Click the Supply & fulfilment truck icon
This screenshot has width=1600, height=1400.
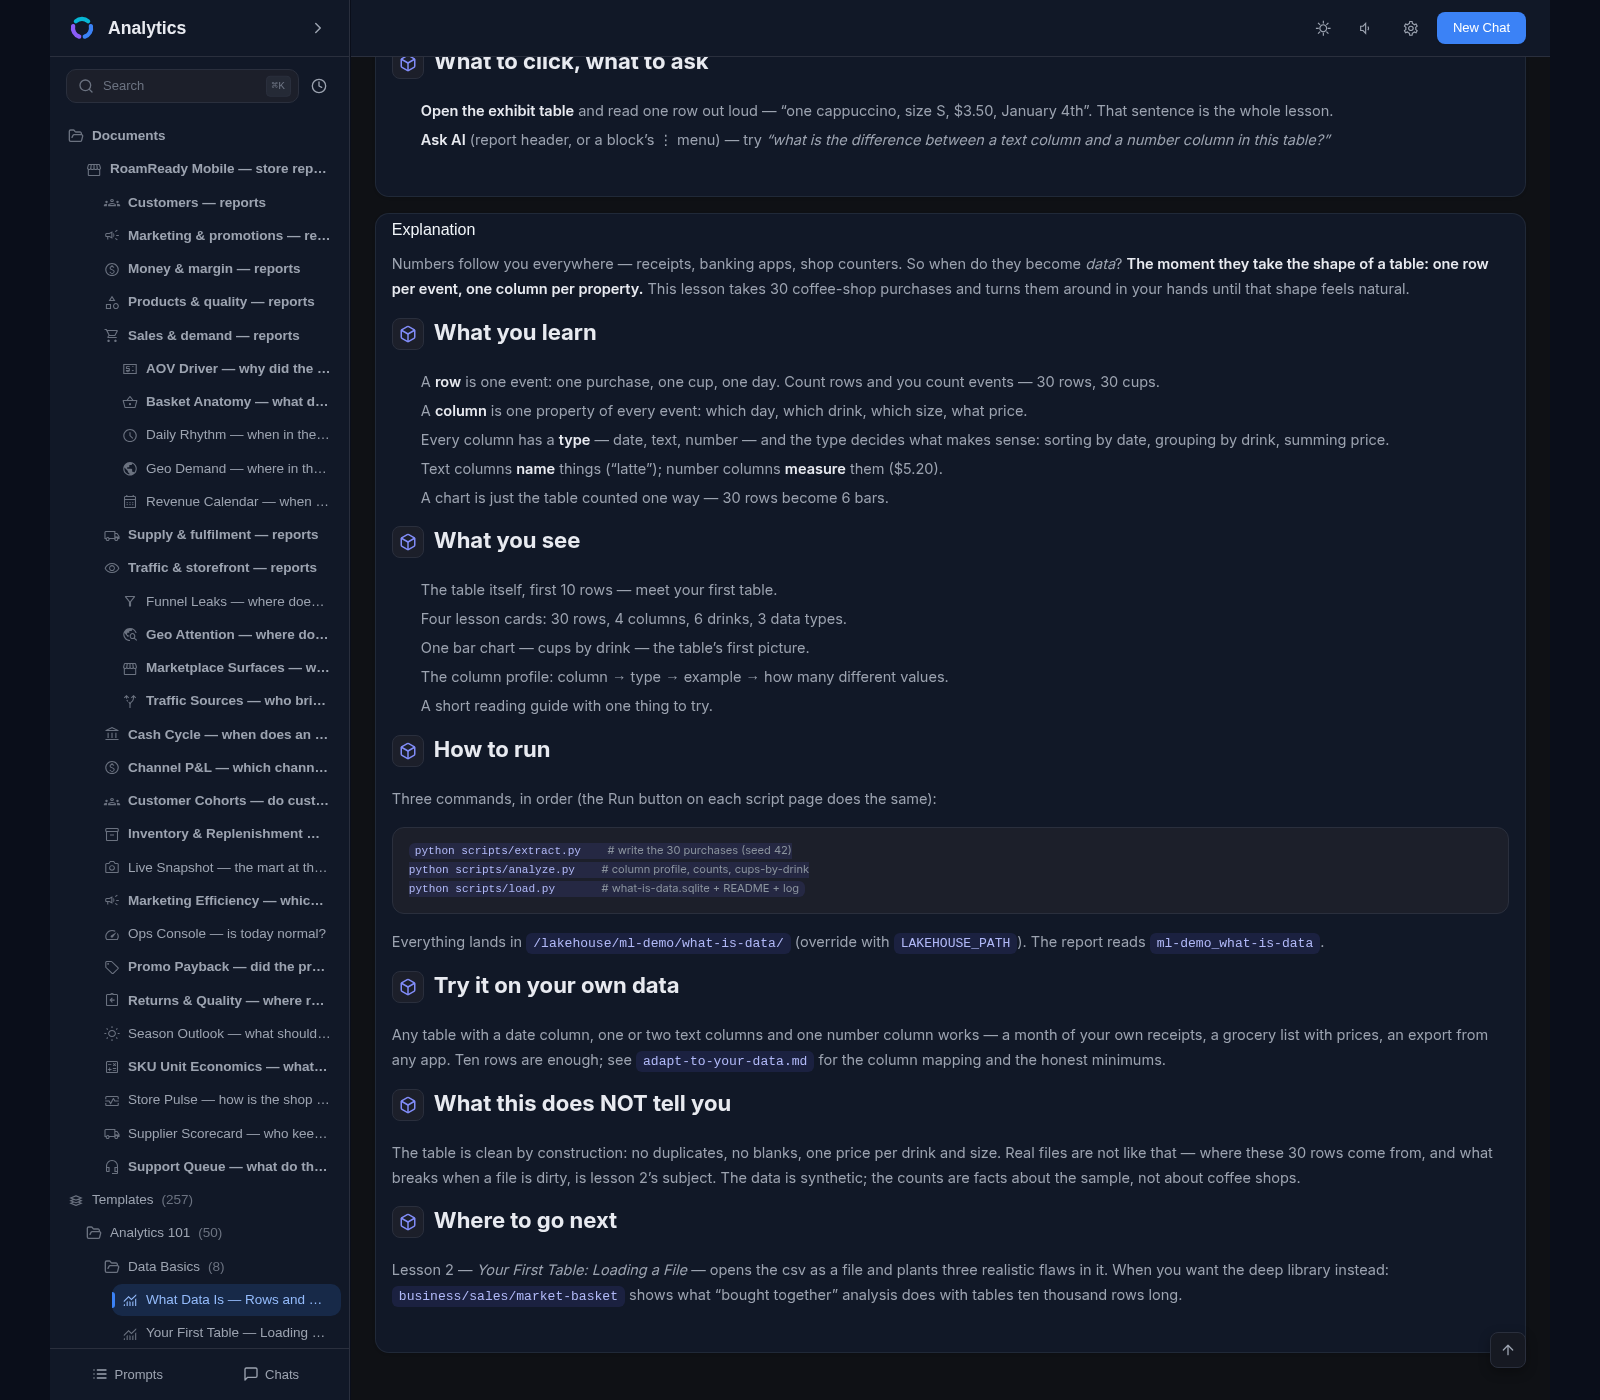pos(112,535)
